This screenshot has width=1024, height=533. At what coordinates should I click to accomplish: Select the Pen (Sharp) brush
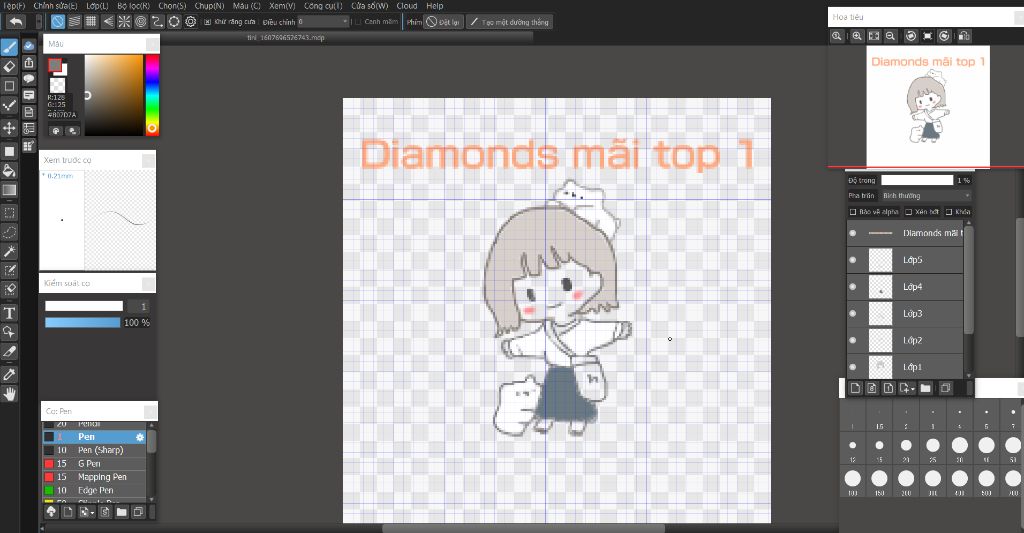click(95, 450)
